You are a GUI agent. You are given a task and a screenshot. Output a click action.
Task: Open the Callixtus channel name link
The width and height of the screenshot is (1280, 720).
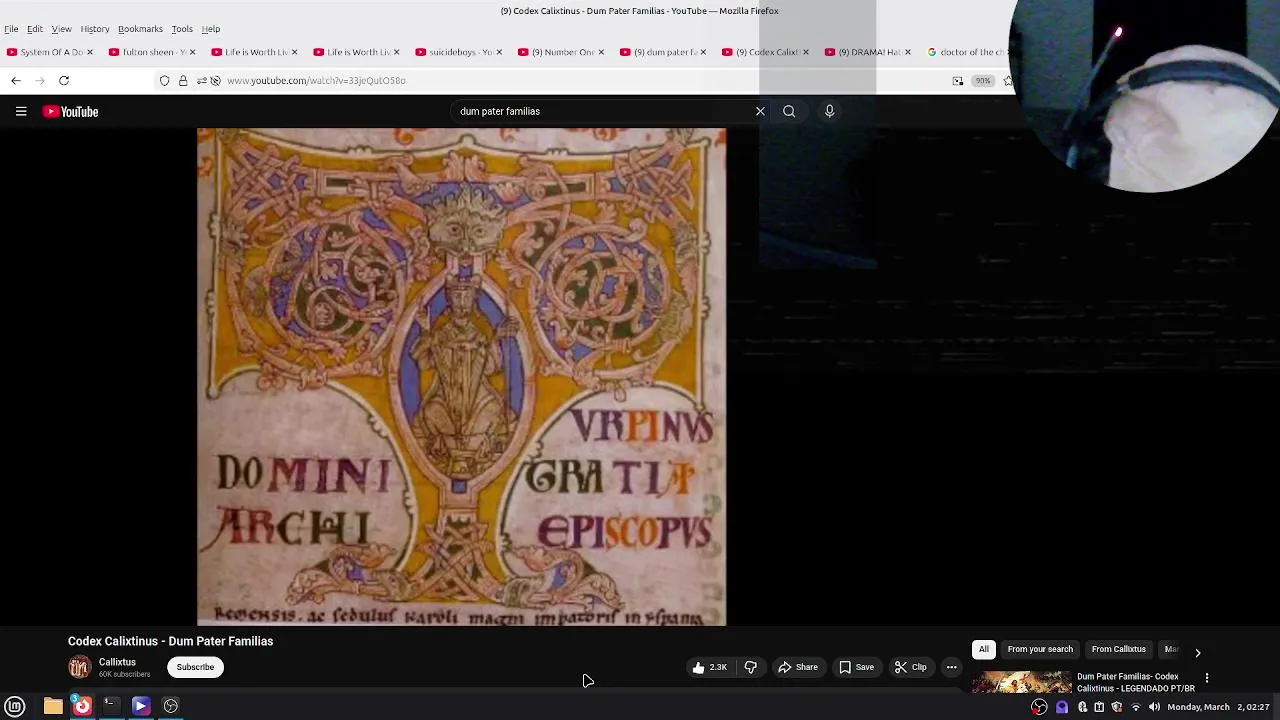tap(117, 662)
